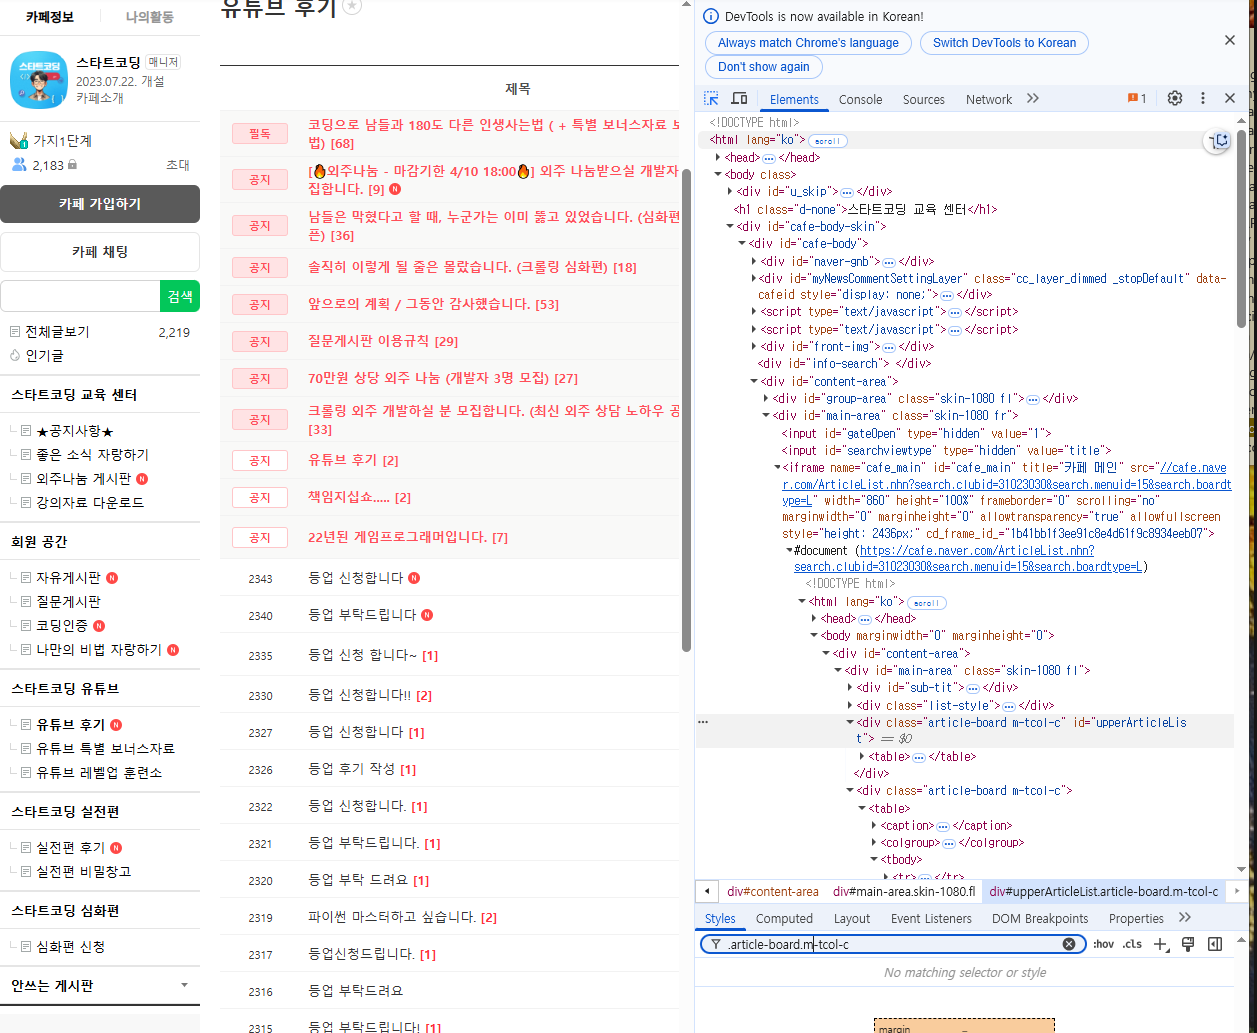
Task: Open DevTools settings gear
Action: [x=1175, y=98]
